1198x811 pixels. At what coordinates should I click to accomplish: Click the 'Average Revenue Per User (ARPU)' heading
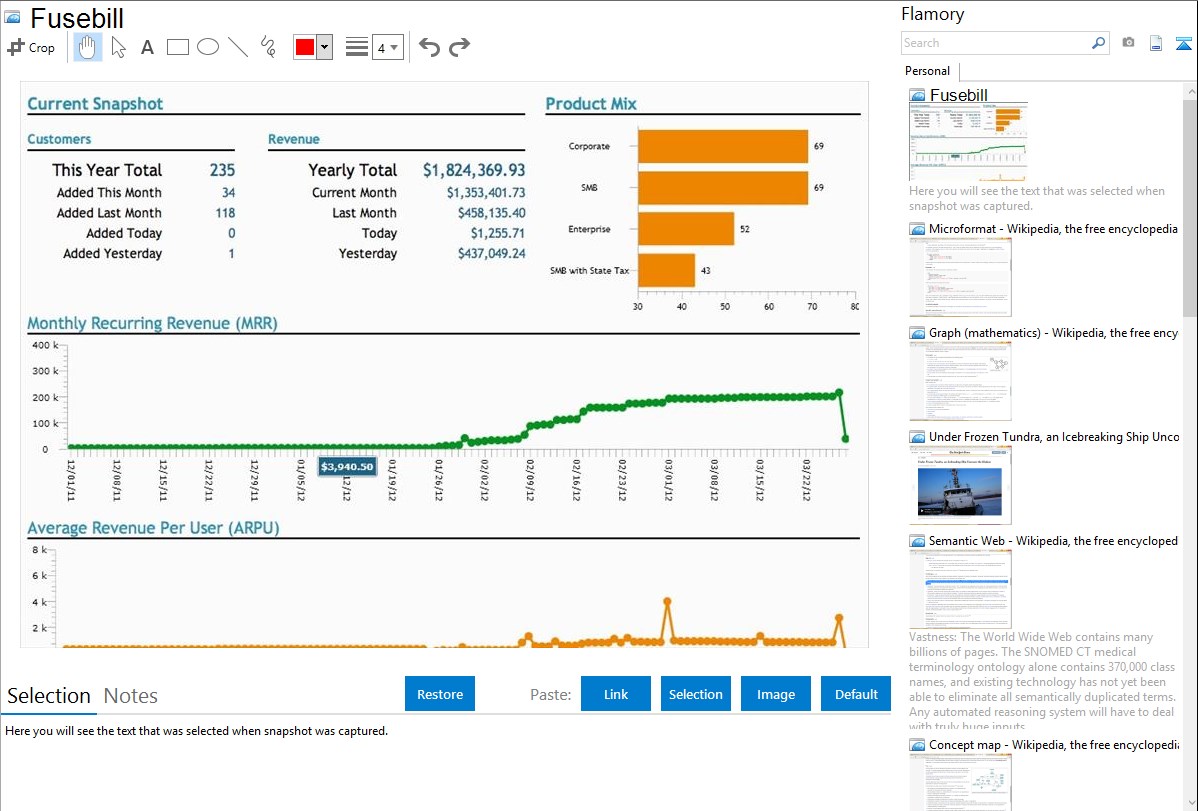(154, 528)
